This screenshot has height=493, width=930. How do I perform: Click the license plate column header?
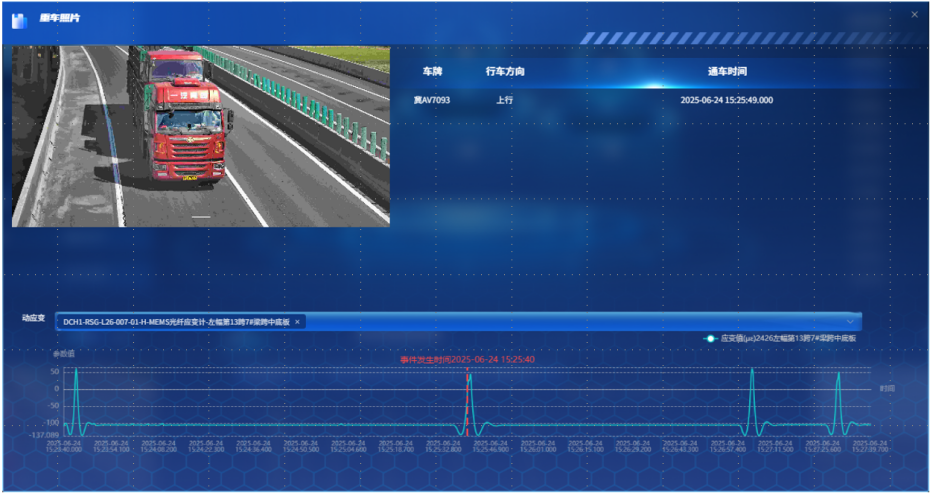[432, 72]
